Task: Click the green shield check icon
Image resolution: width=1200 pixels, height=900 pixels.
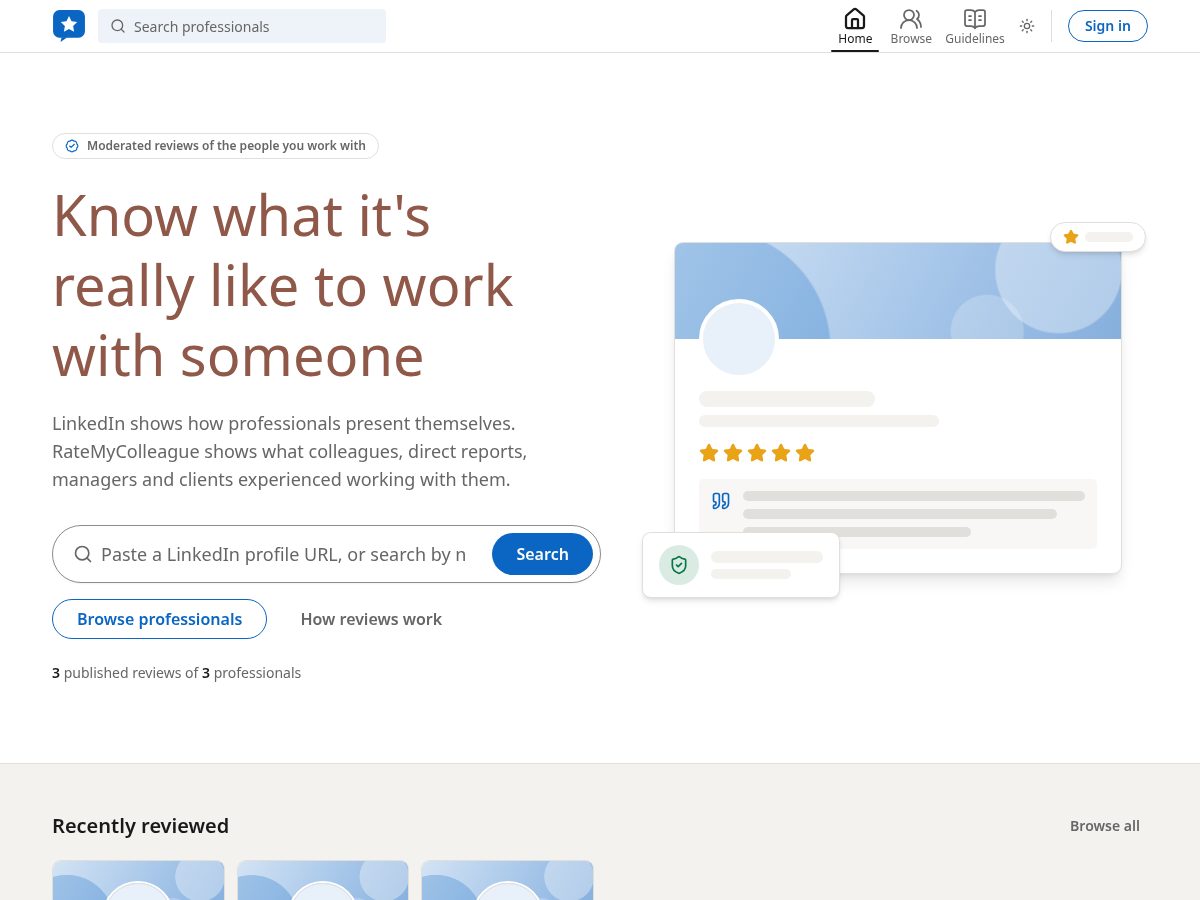Action: [x=679, y=565]
